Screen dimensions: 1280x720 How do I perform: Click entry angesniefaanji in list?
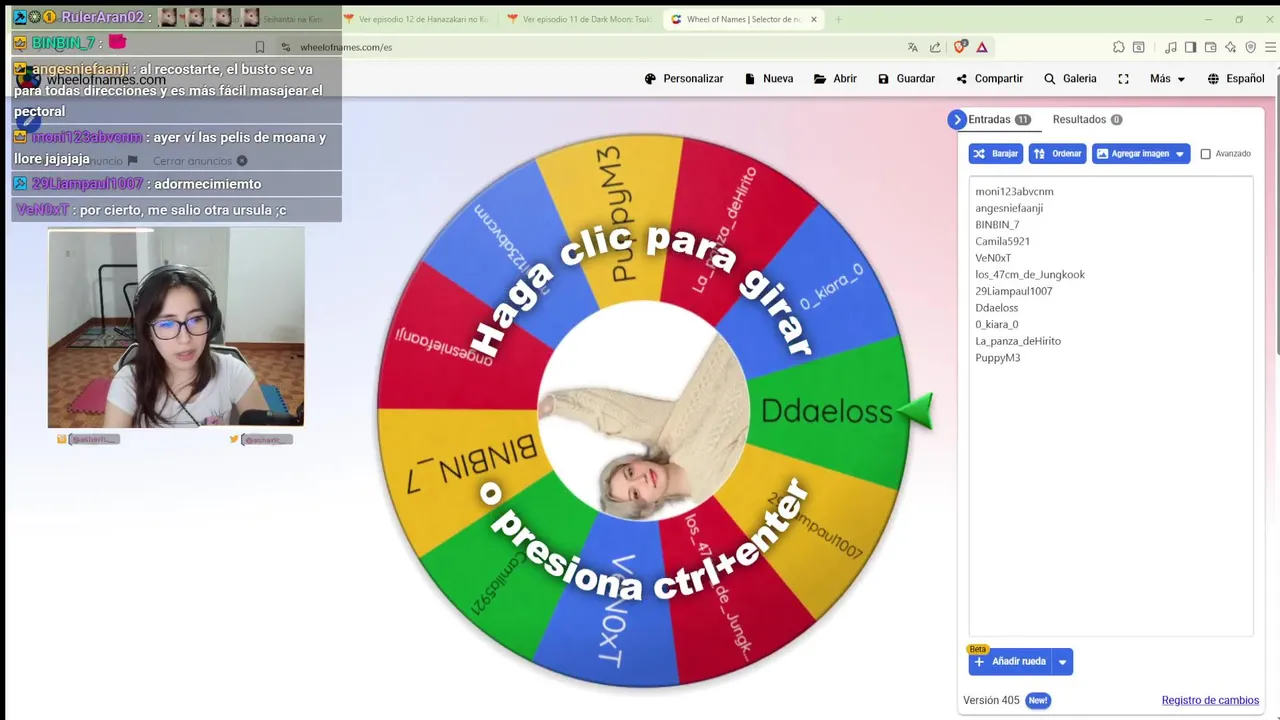coord(1009,208)
